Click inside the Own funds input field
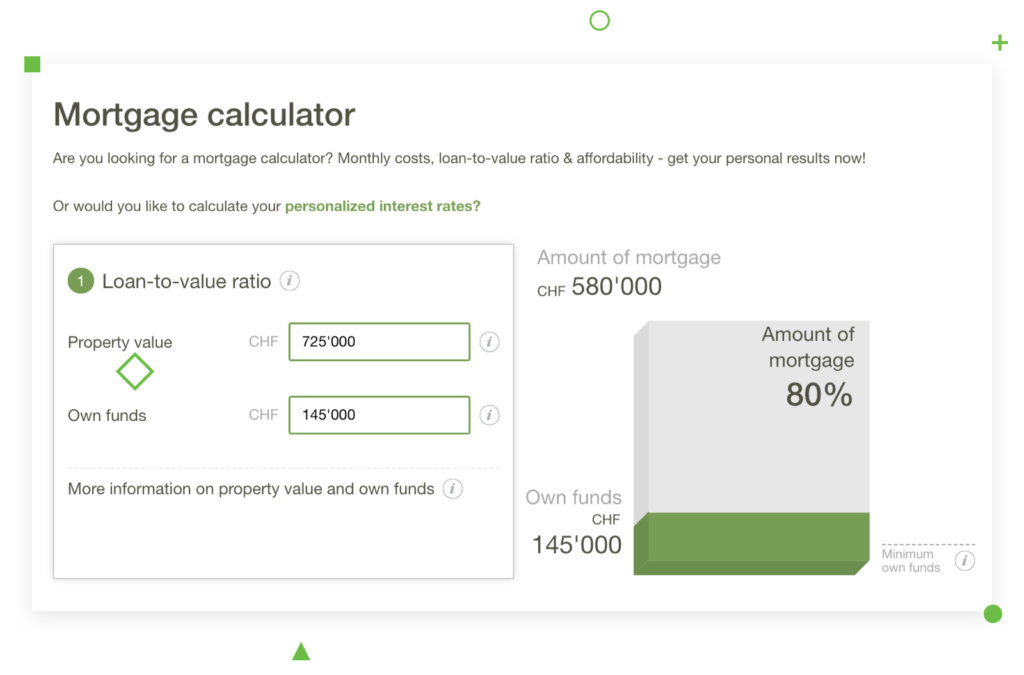Viewport: 1024px width, 675px height. click(378, 414)
